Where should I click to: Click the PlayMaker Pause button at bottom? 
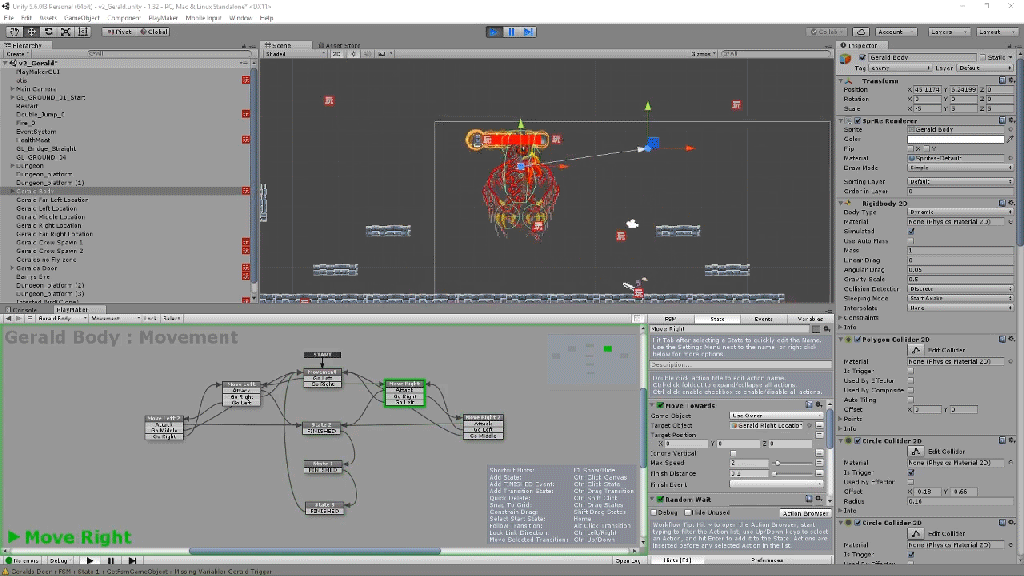point(111,560)
